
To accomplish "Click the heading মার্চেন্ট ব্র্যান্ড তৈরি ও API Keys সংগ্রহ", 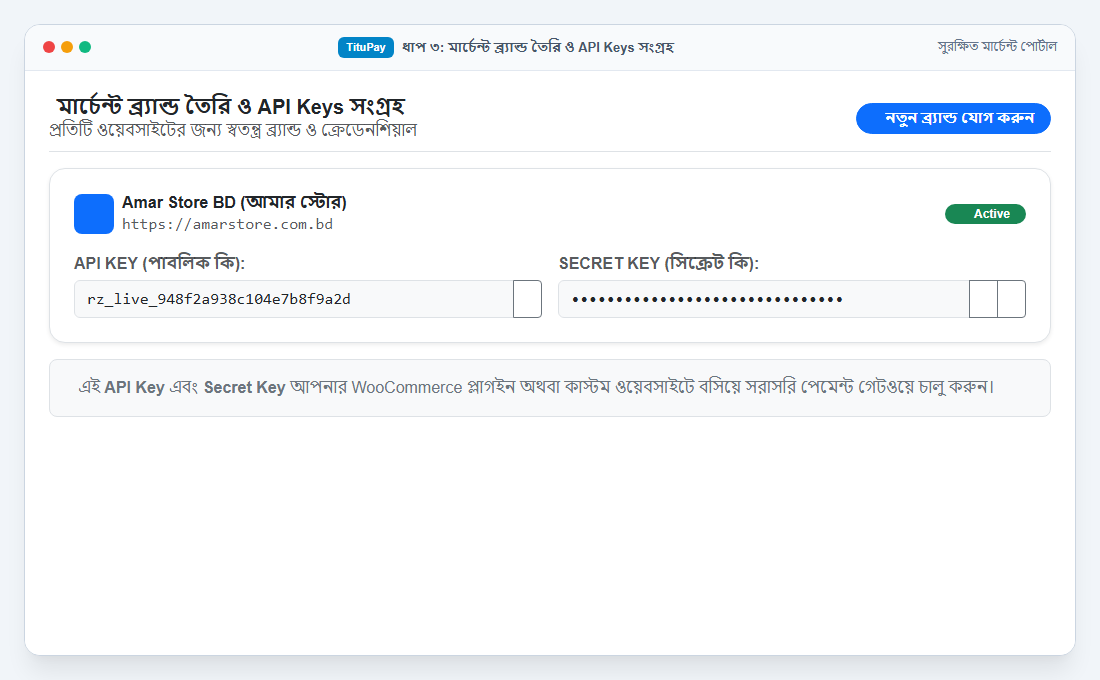I will (x=230, y=107).
